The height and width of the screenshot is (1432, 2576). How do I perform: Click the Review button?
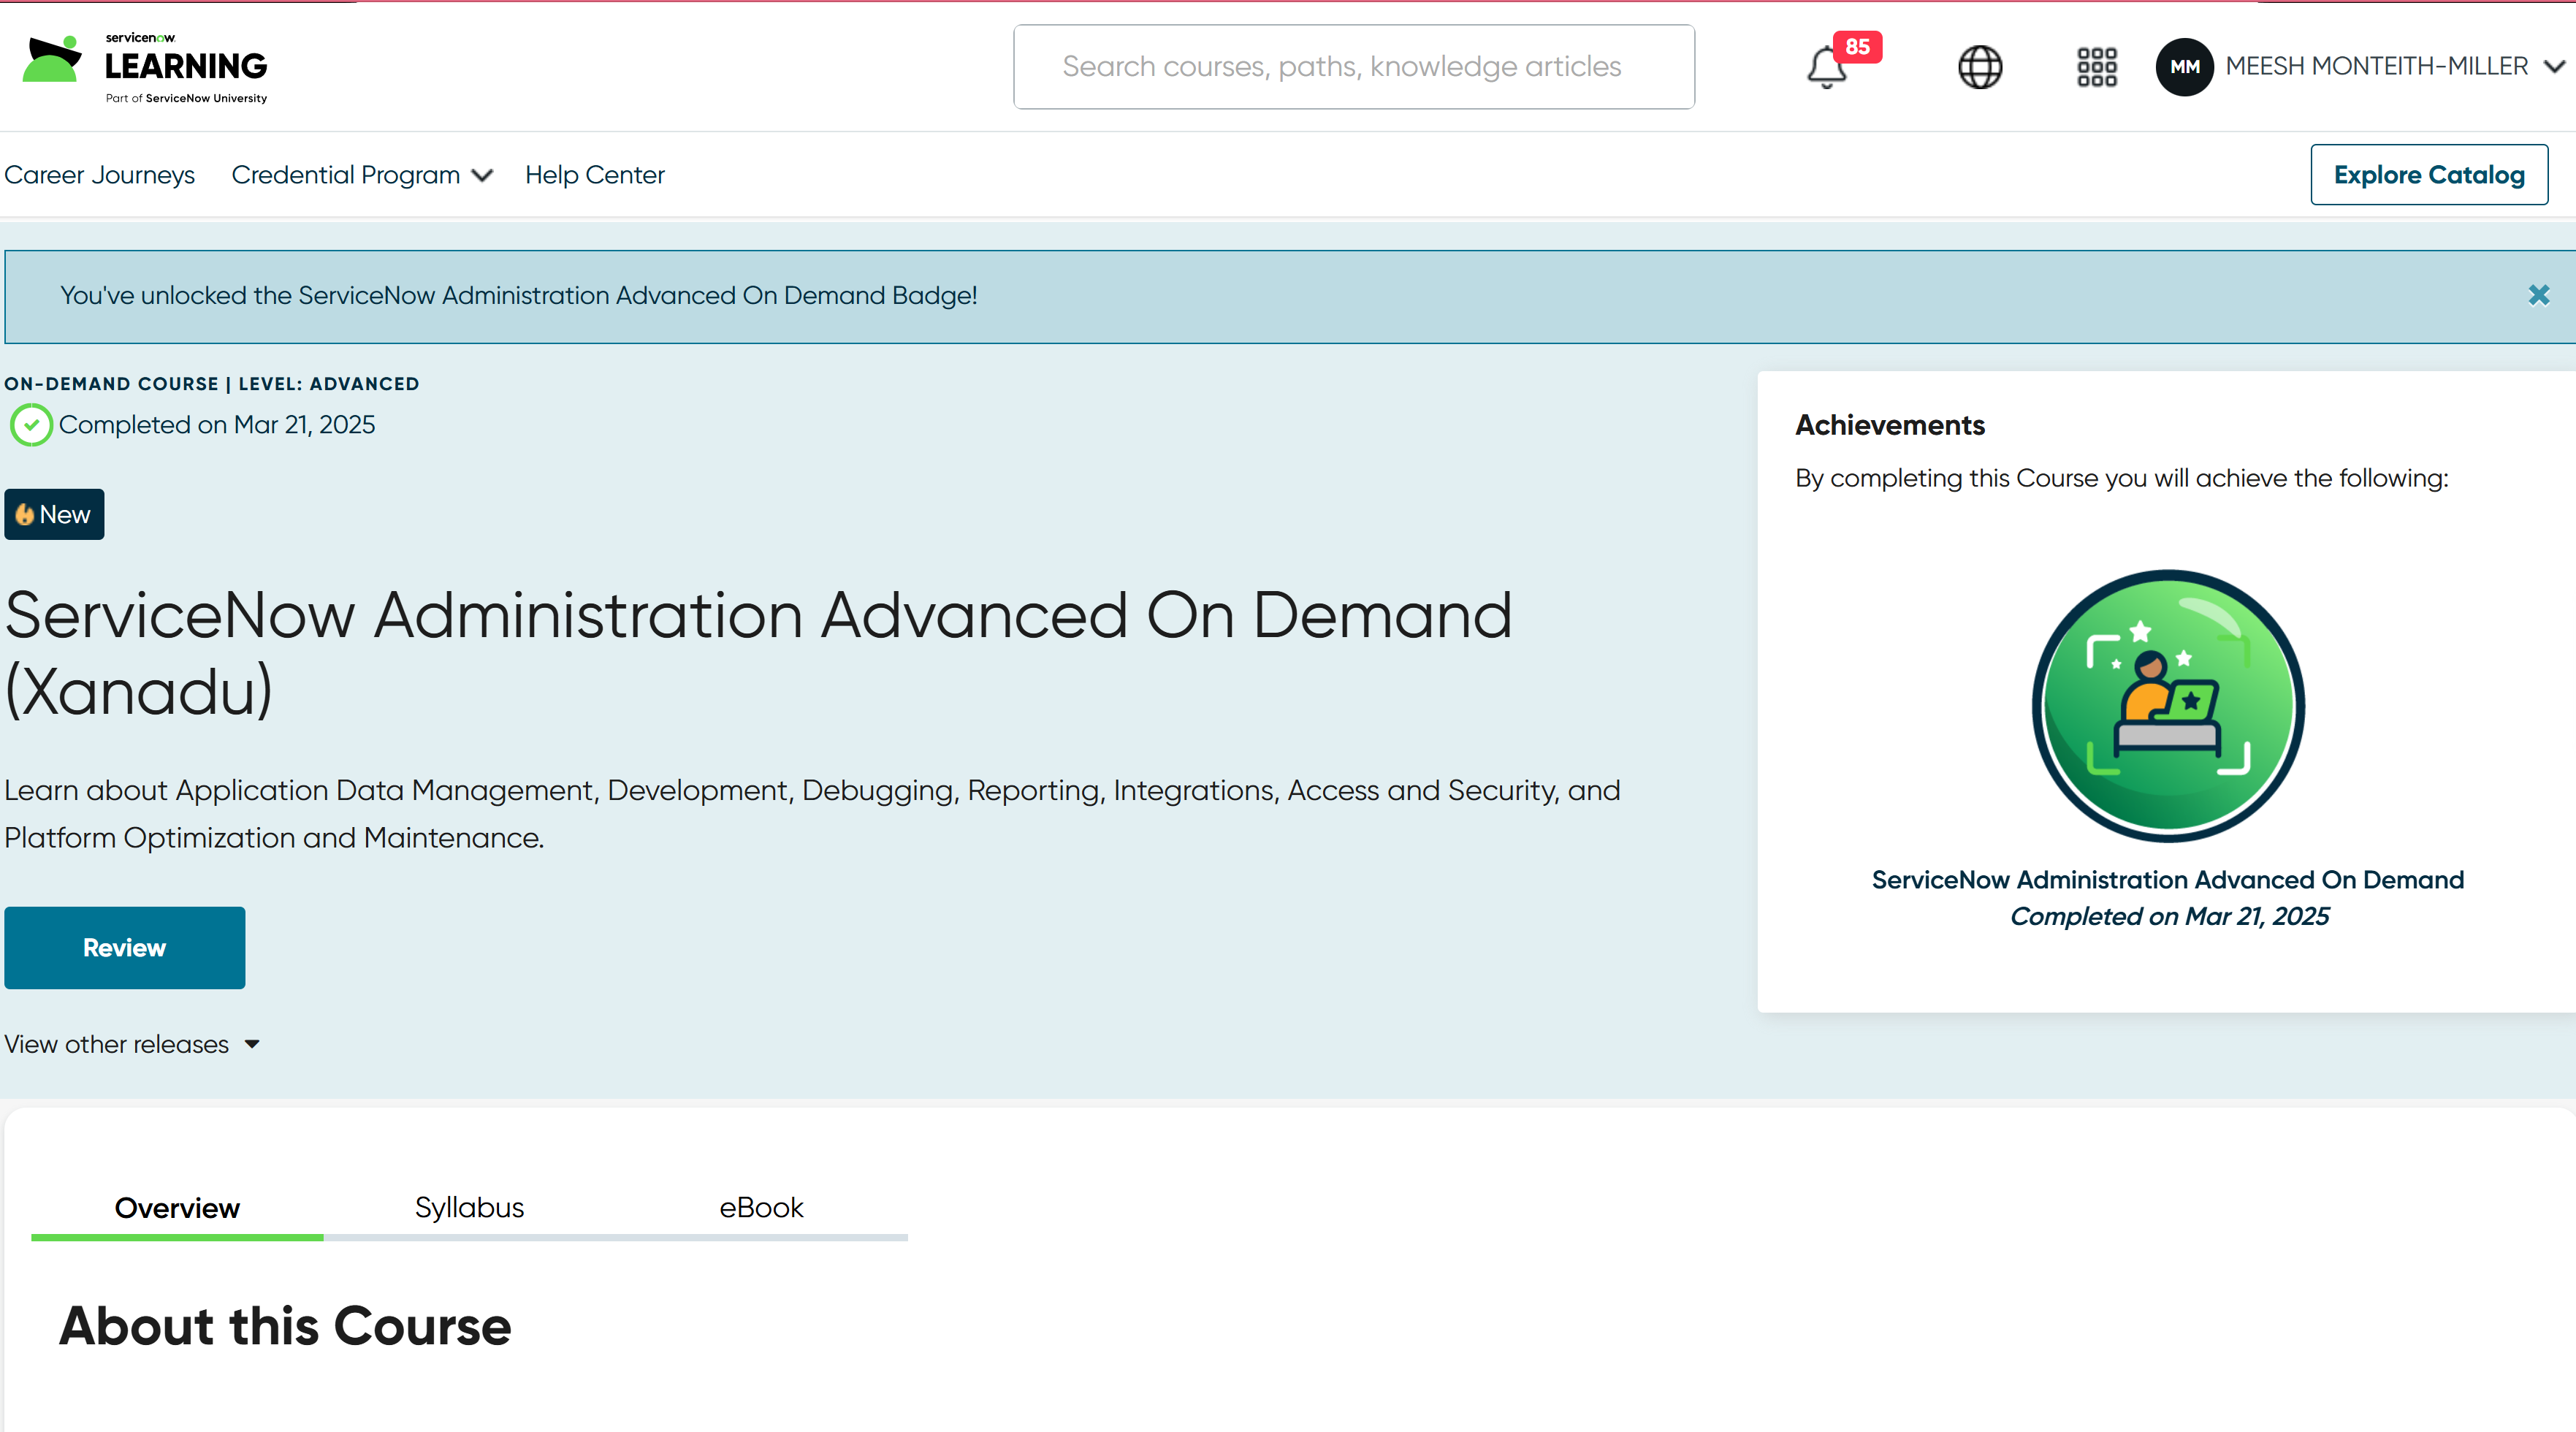124,947
